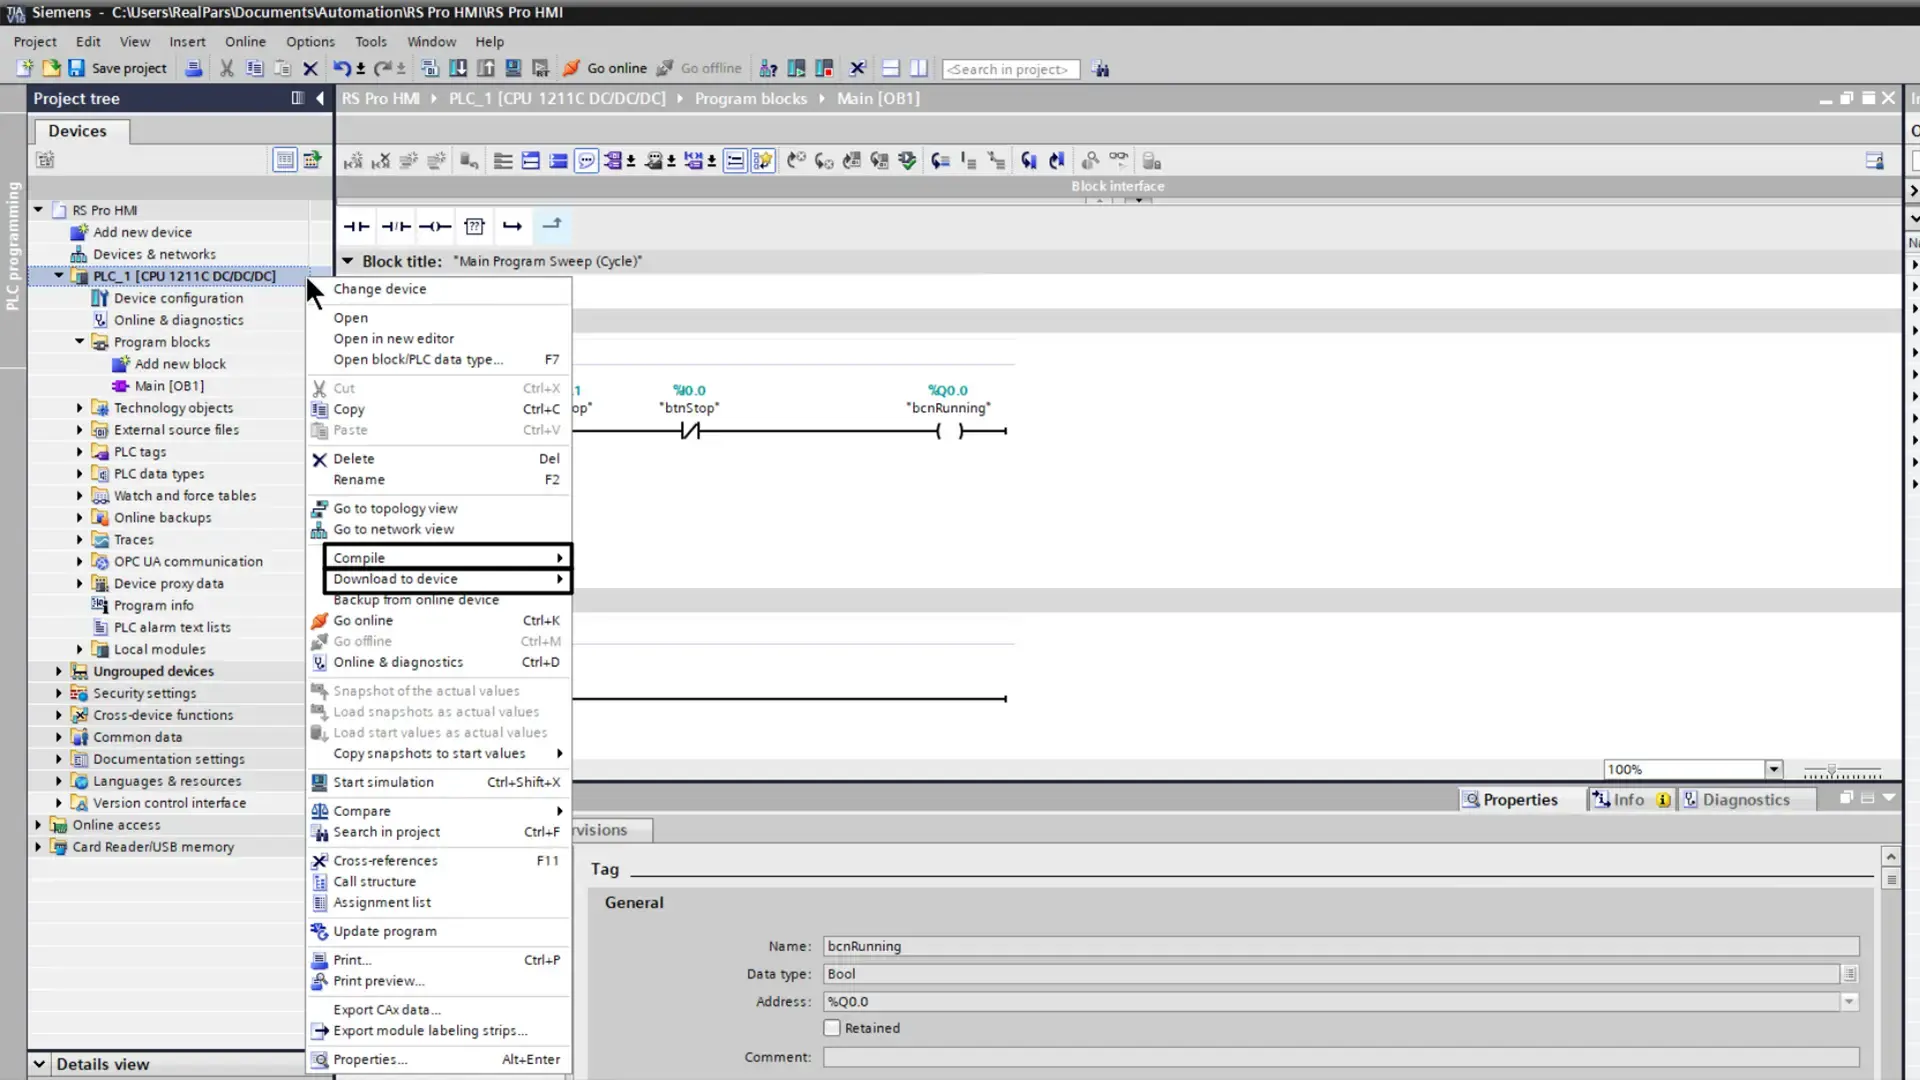
Task: Click the Undo arrow in the main toolbar
Action: pos(342,68)
